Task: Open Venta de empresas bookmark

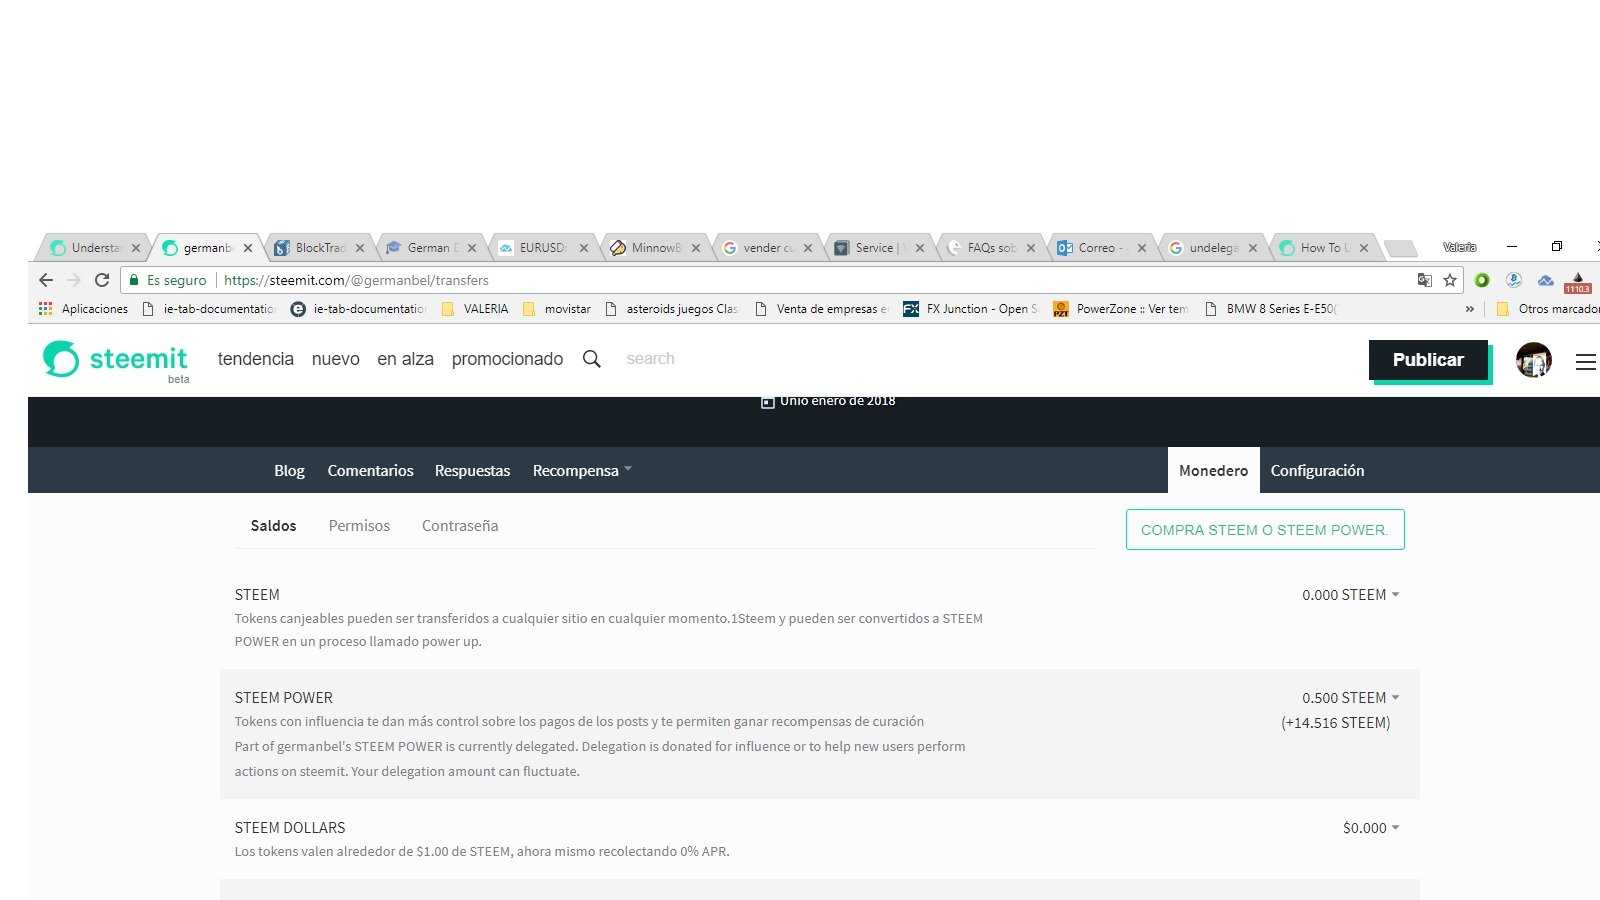Action: point(822,309)
